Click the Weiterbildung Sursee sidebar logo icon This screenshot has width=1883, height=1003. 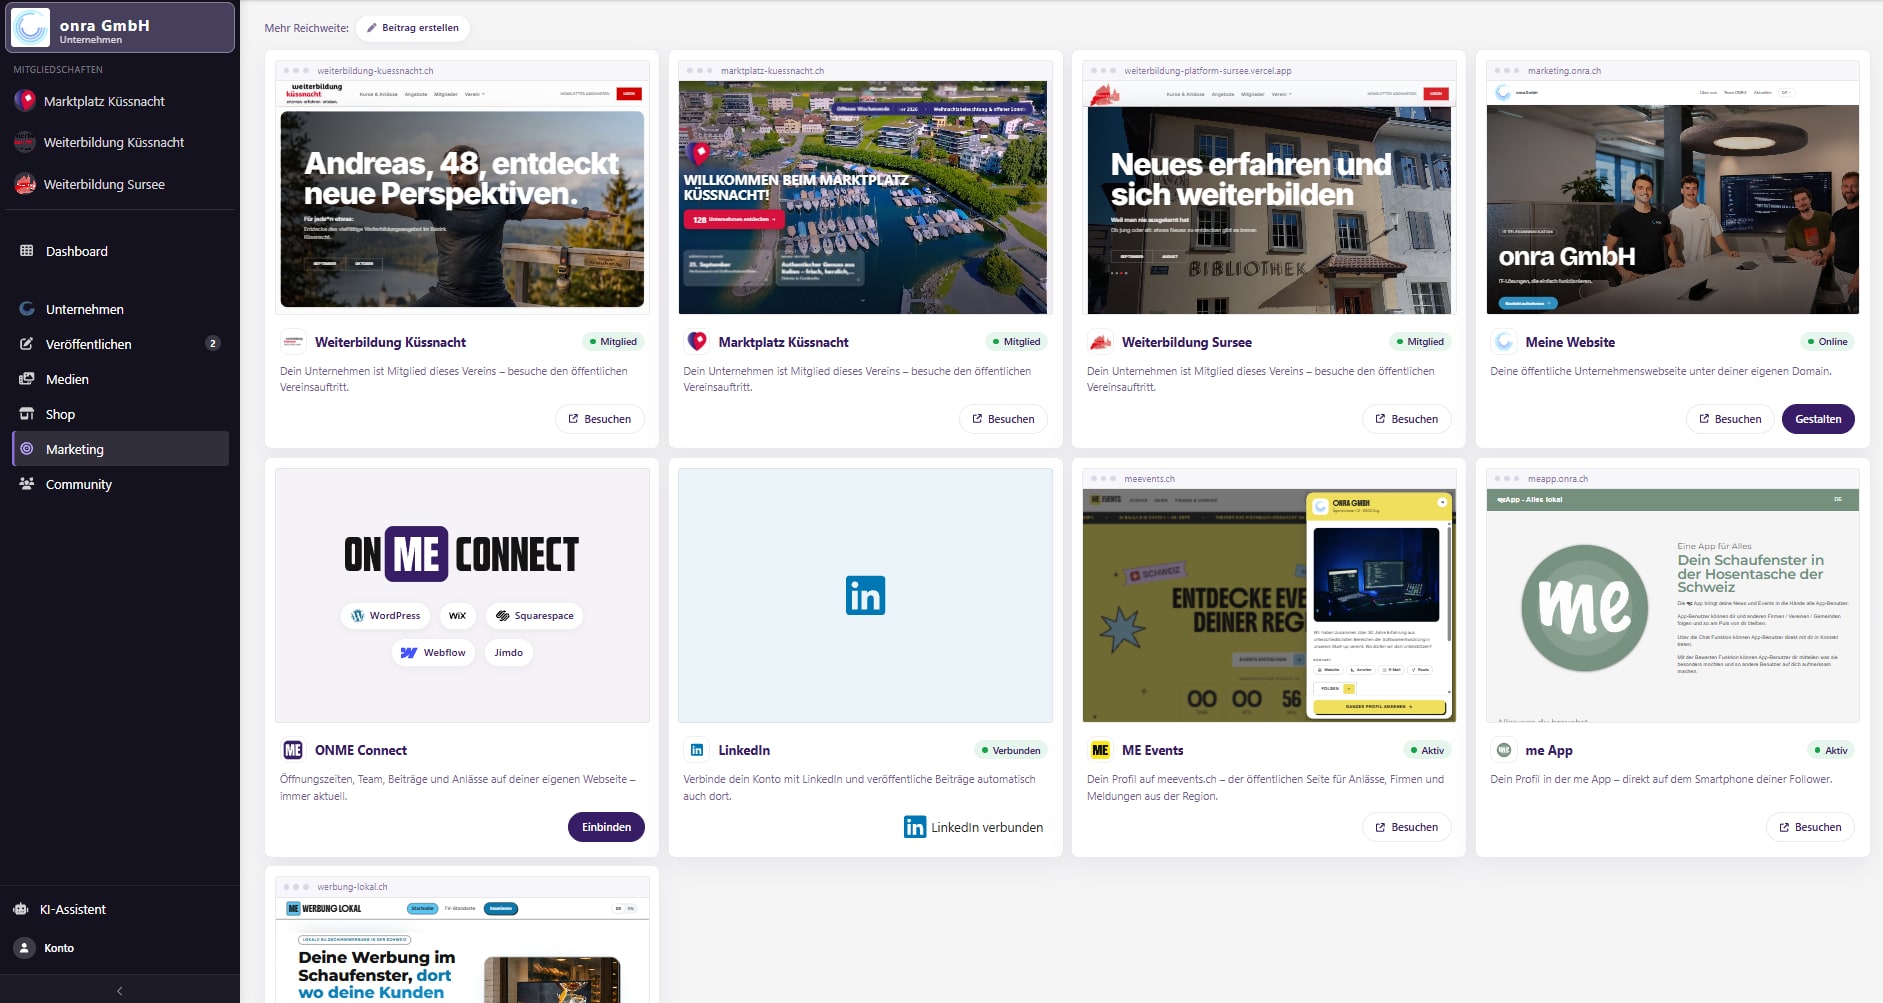click(25, 184)
